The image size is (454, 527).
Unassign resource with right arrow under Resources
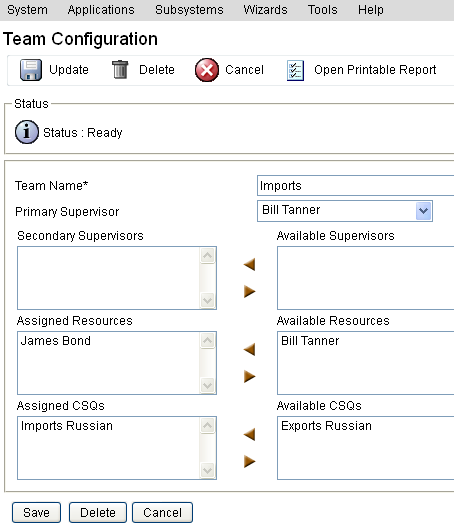tap(249, 376)
